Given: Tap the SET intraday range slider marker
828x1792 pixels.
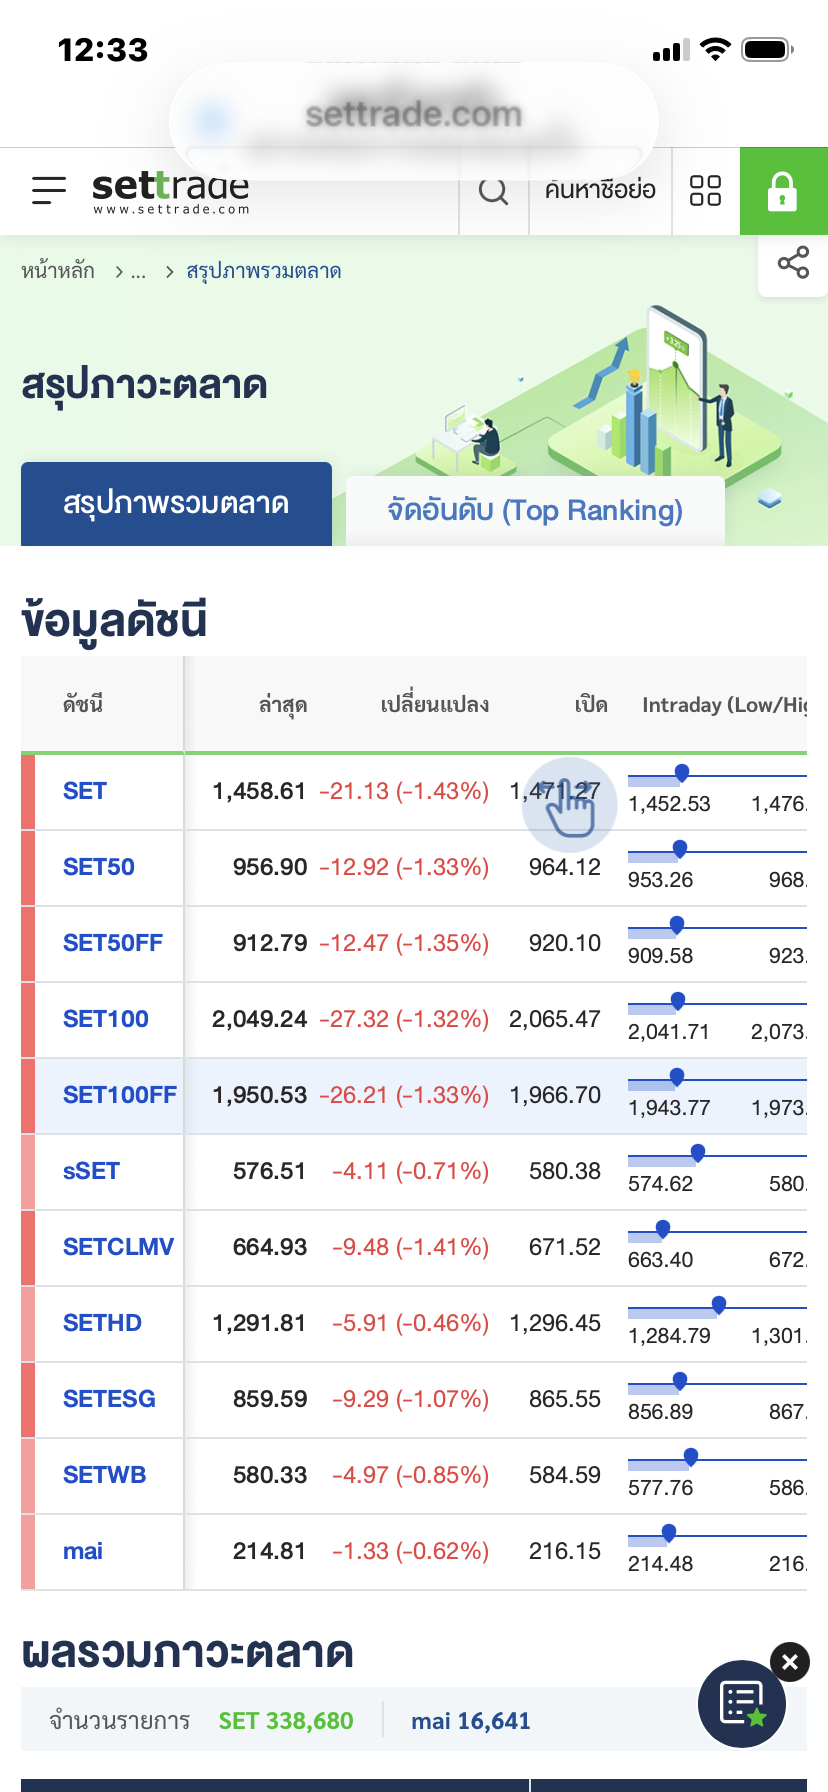Looking at the screenshot, I should tap(682, 772).
